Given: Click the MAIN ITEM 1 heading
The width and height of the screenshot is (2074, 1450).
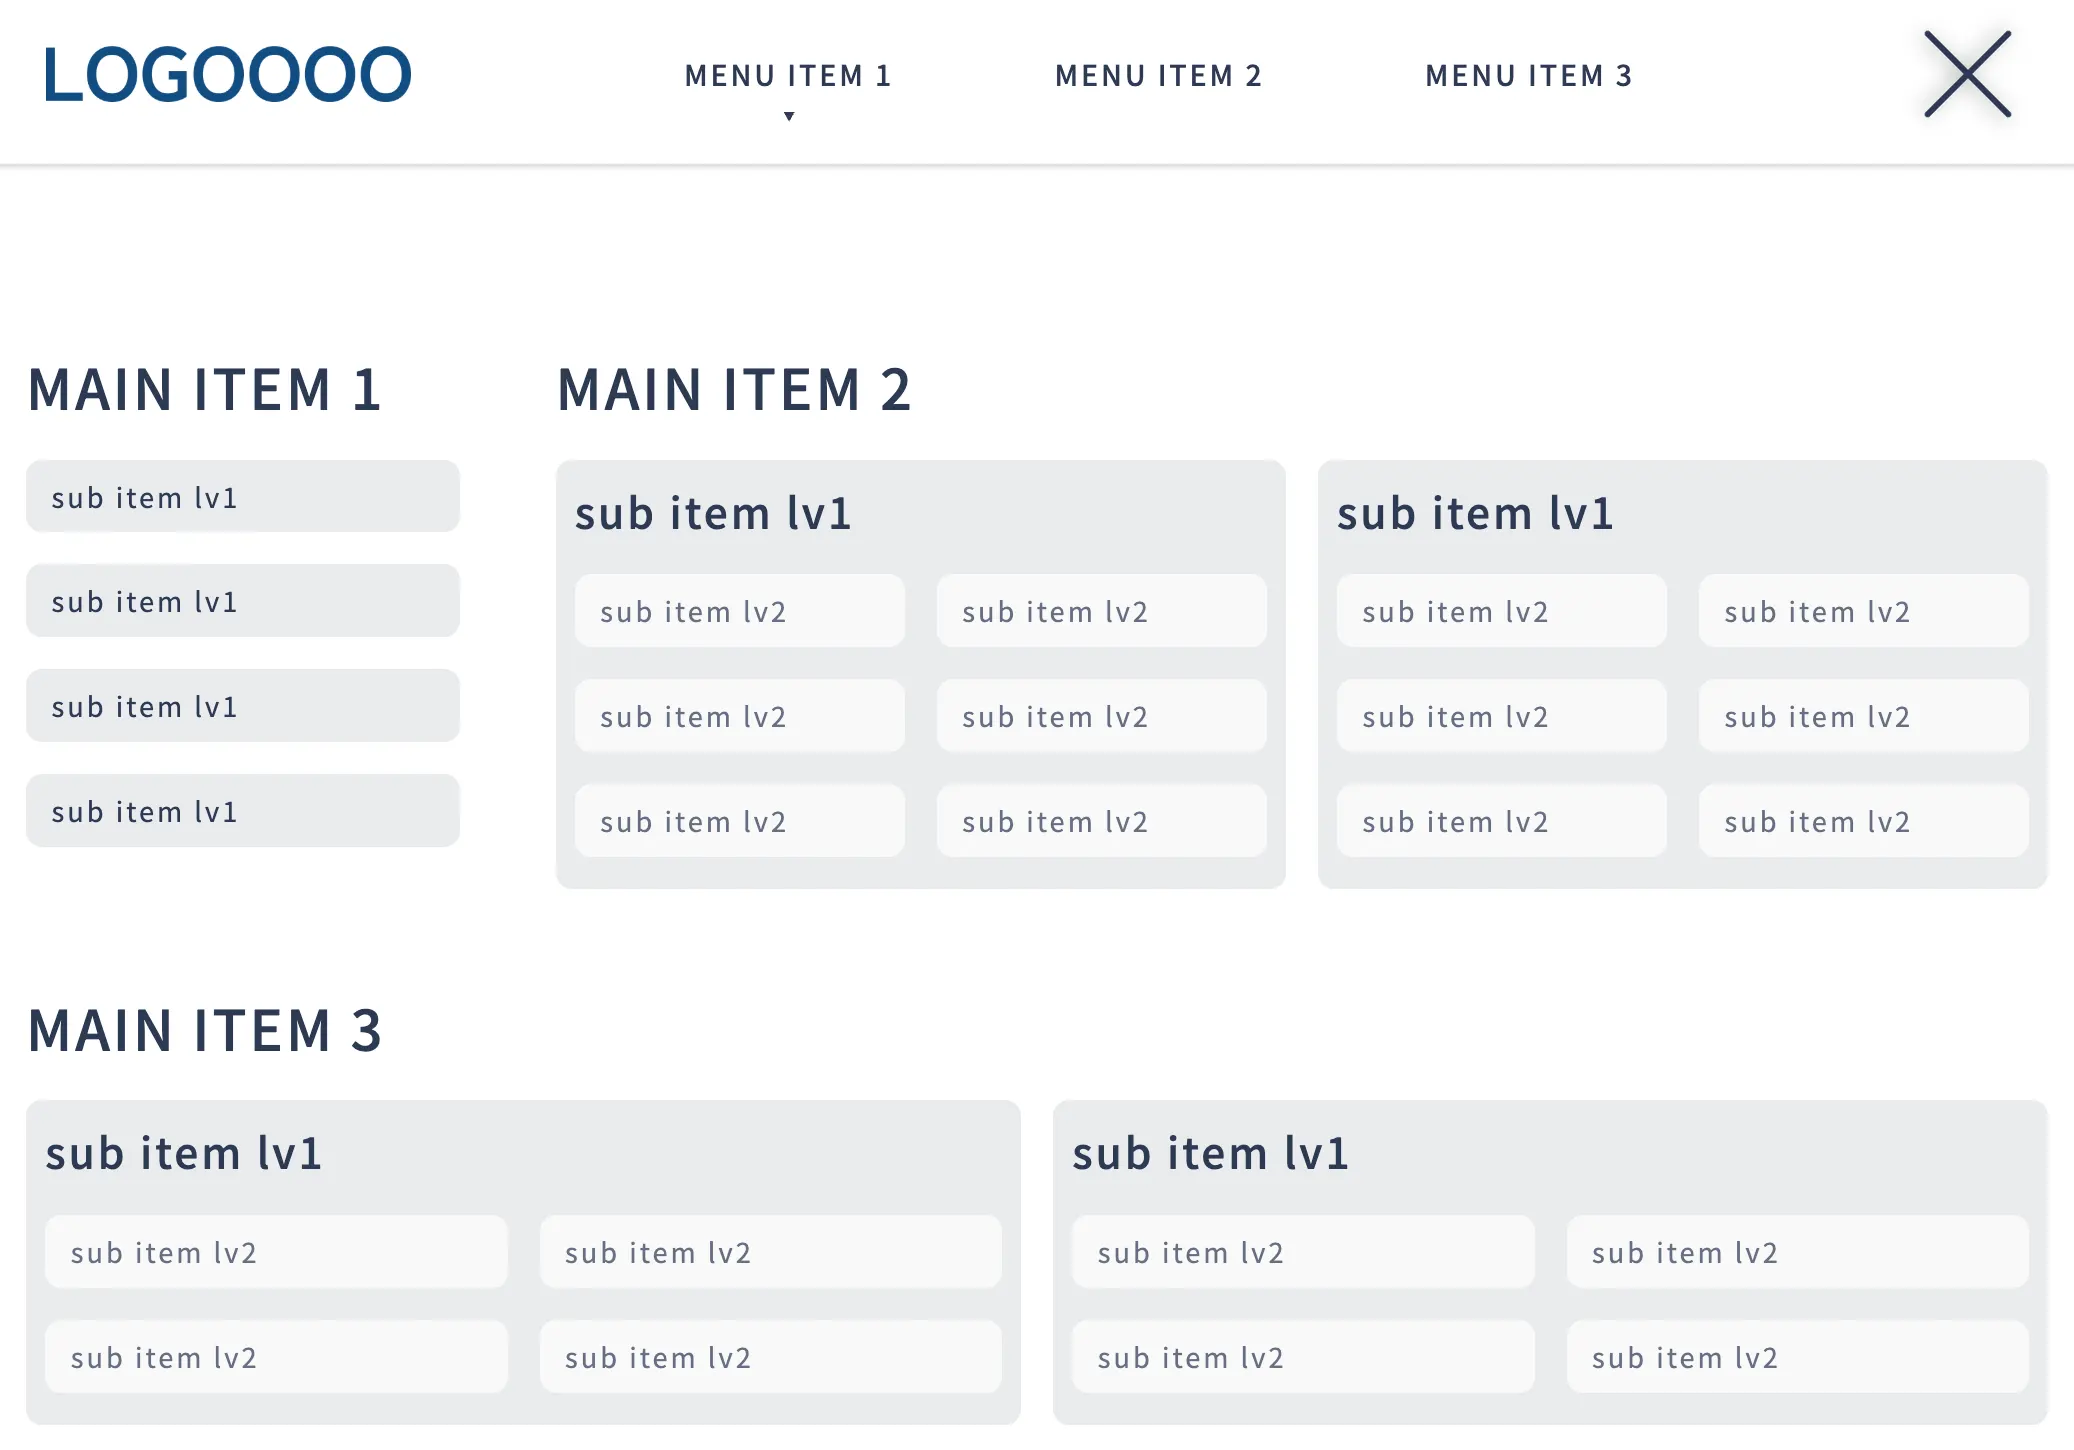Looking at the screenshot, I should click(205, 390).
